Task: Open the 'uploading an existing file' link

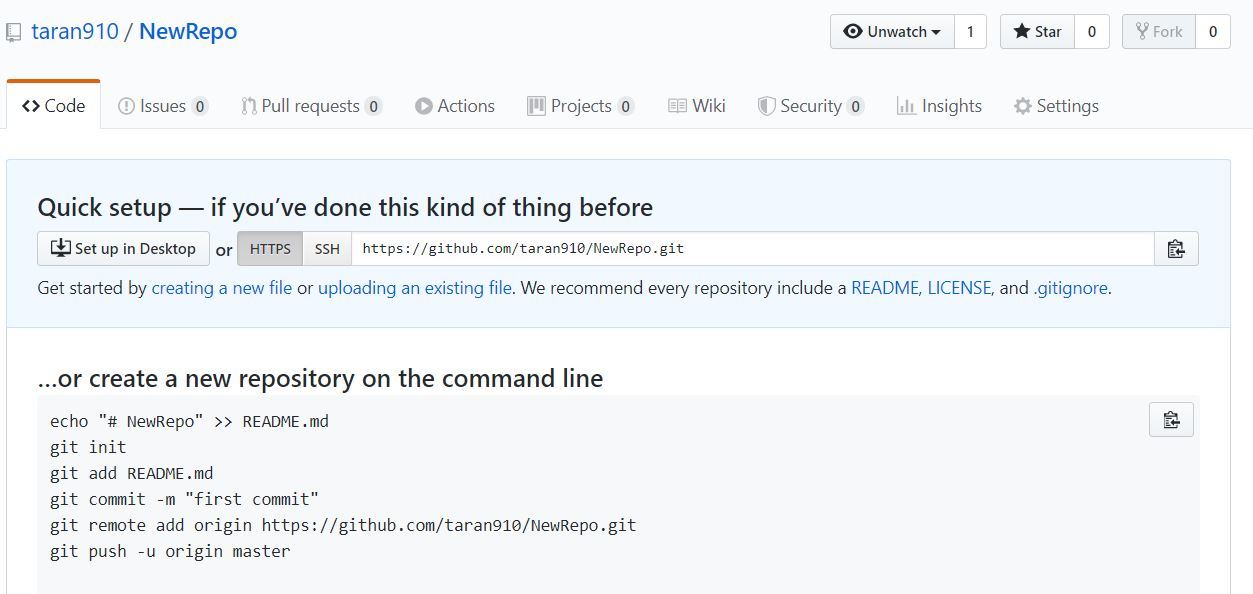Action: pyautogui.click(x=414, y=288)
